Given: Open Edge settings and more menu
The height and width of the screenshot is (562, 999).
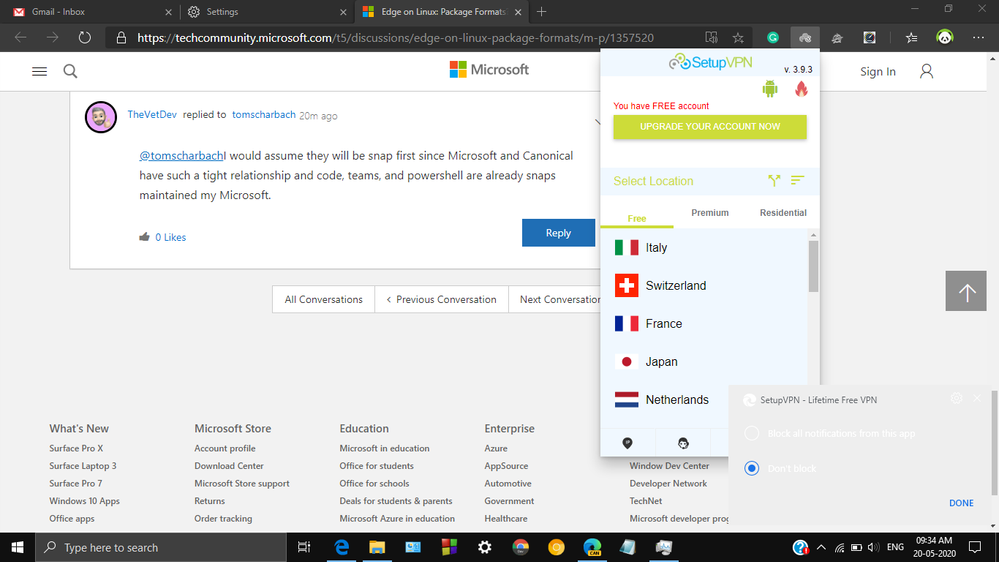Looking at the screenshot, I should (x=978, y=38).
